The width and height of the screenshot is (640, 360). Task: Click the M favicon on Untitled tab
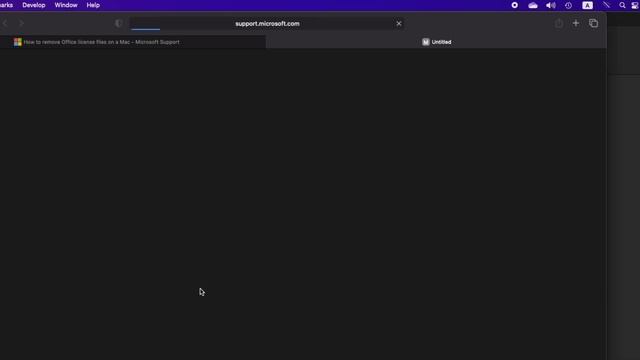tap(426, 42)
